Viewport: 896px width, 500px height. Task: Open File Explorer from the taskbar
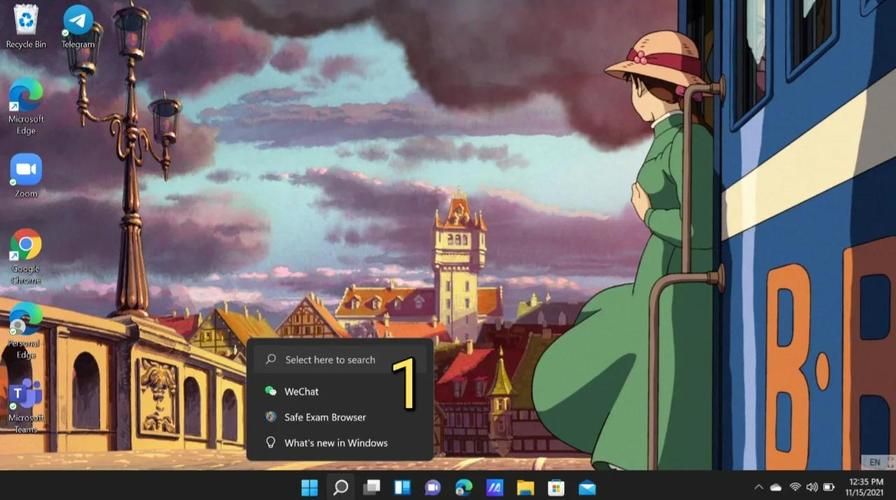point(525,487)
